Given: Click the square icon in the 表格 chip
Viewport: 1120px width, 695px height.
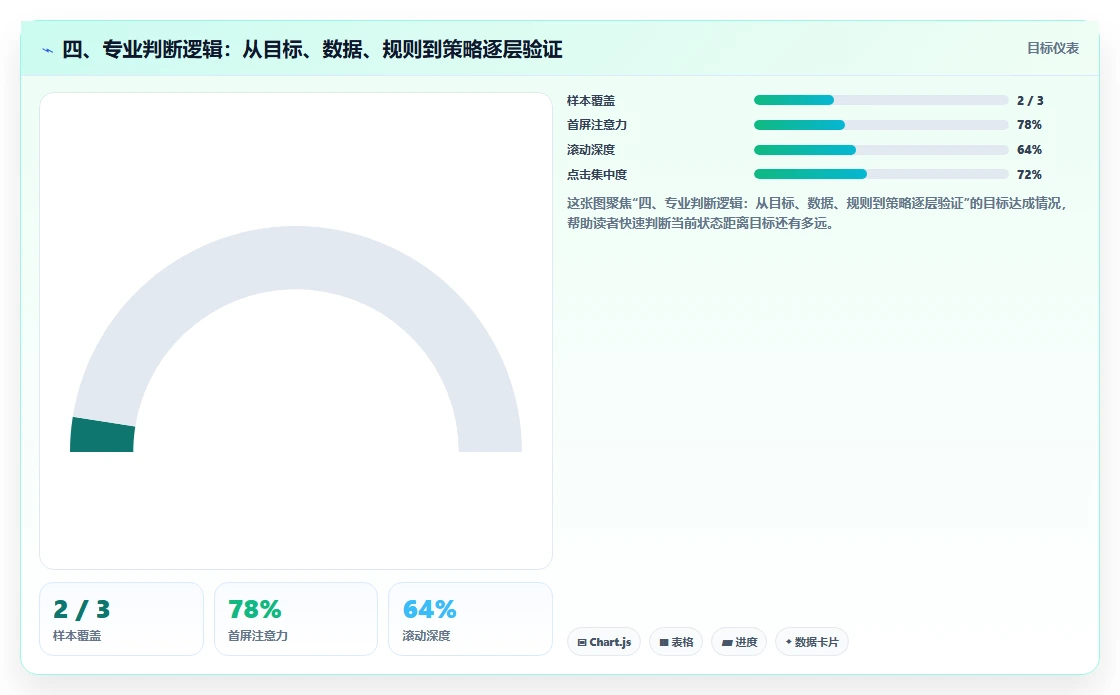Looking at the screenshot, I should pyautogui.click(x=664, y=642).
